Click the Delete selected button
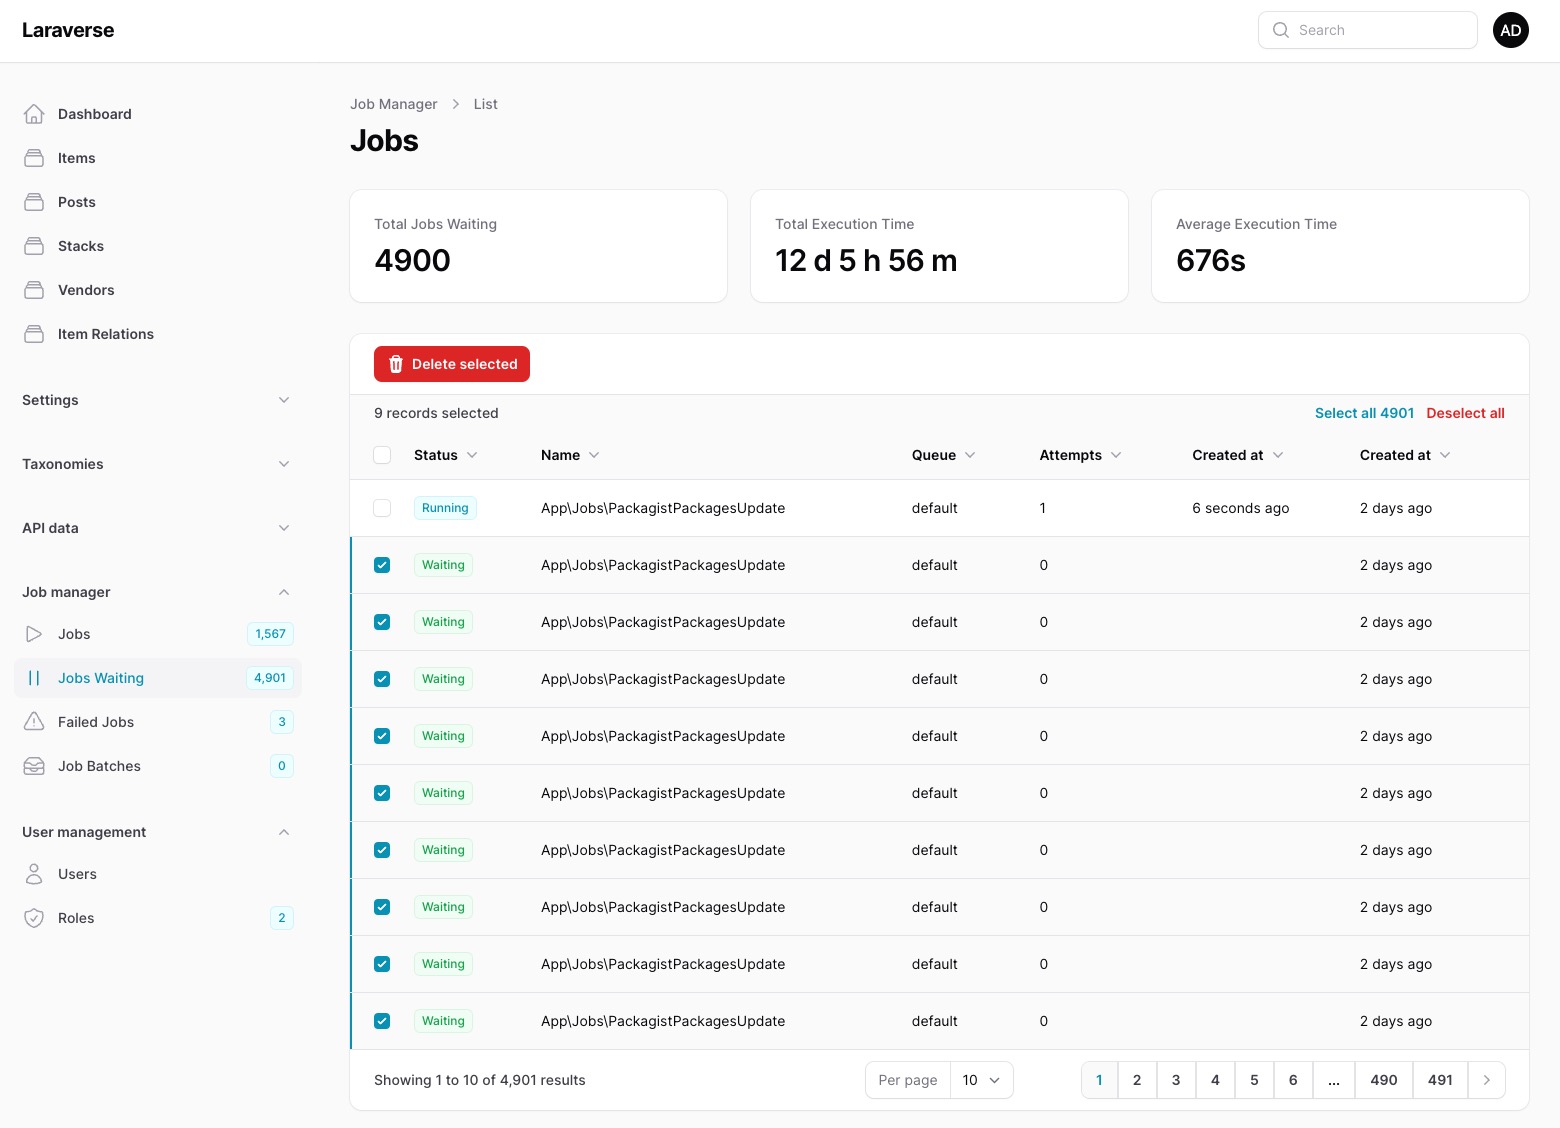This screenshot has height=1128, width=1560. click(x=452, y=364)
